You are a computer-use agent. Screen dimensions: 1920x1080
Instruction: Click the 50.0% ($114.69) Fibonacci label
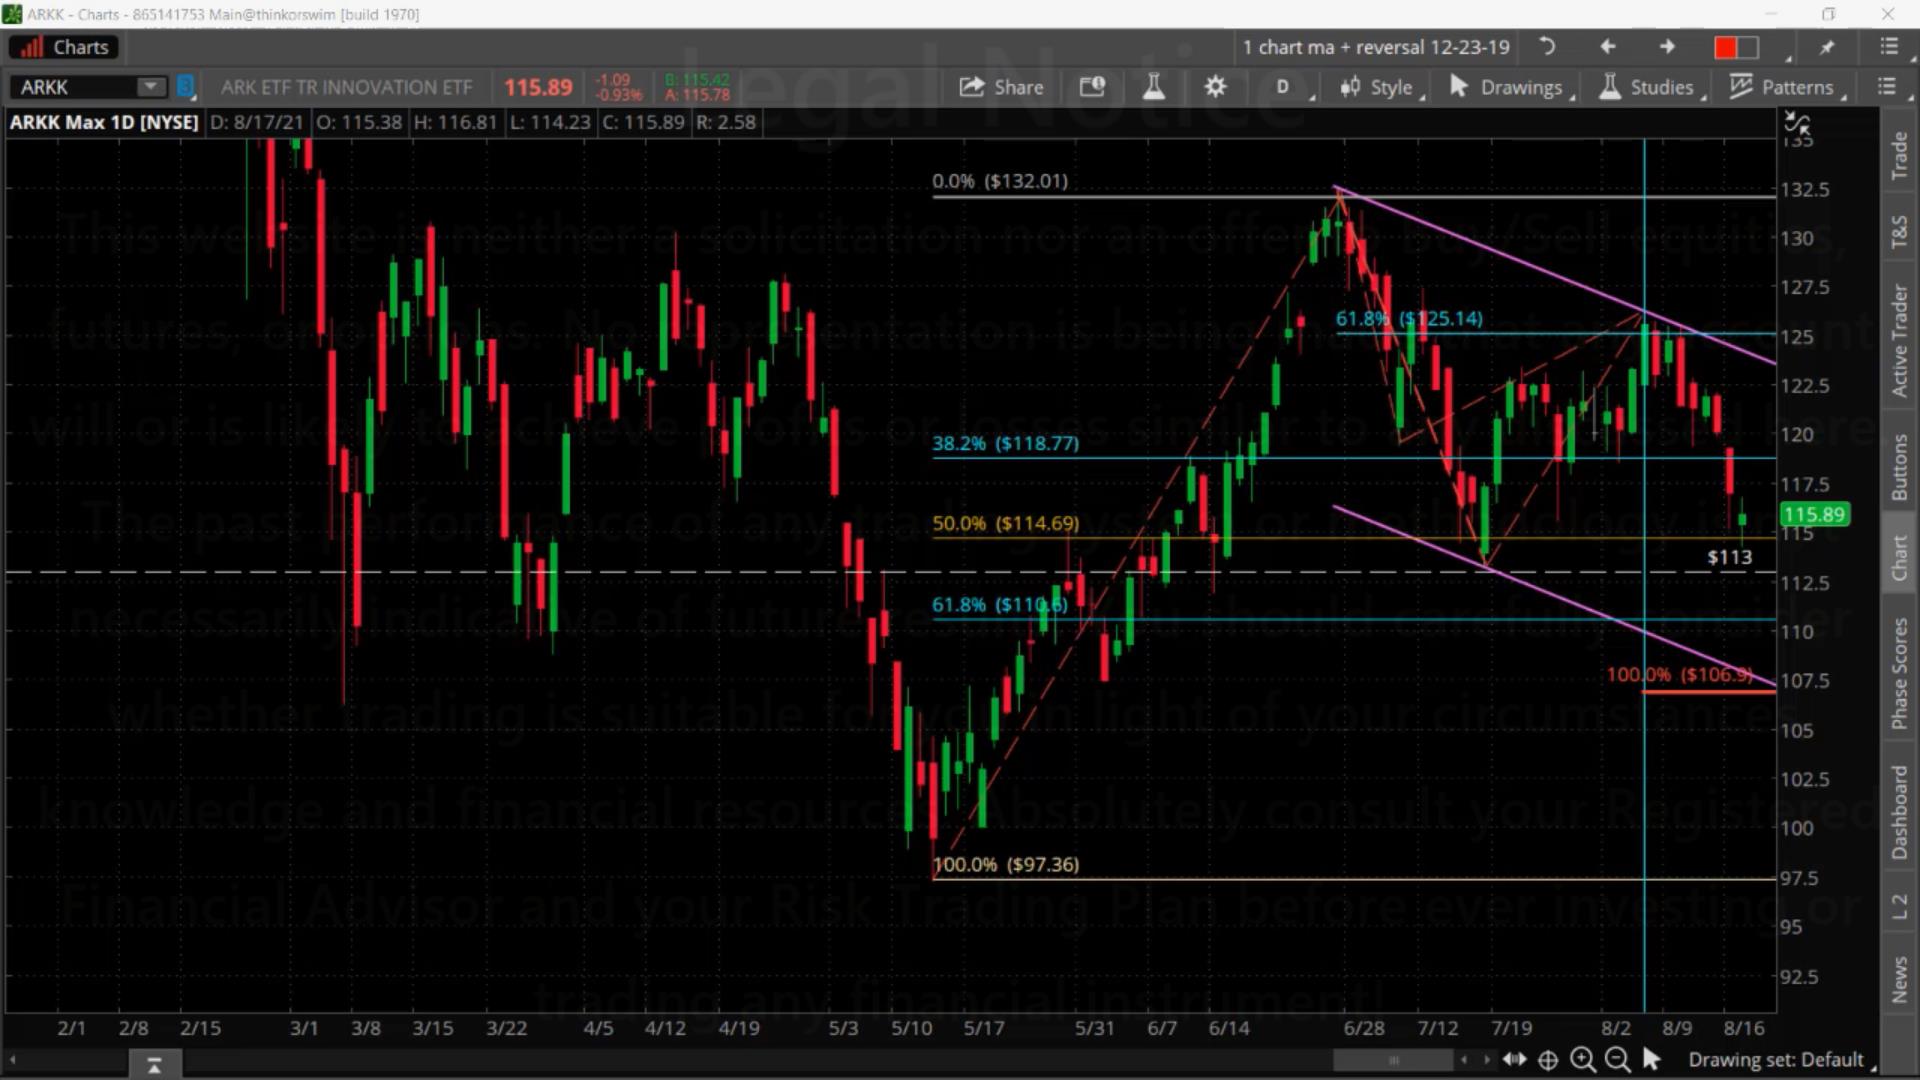(x=1005, y=523)
